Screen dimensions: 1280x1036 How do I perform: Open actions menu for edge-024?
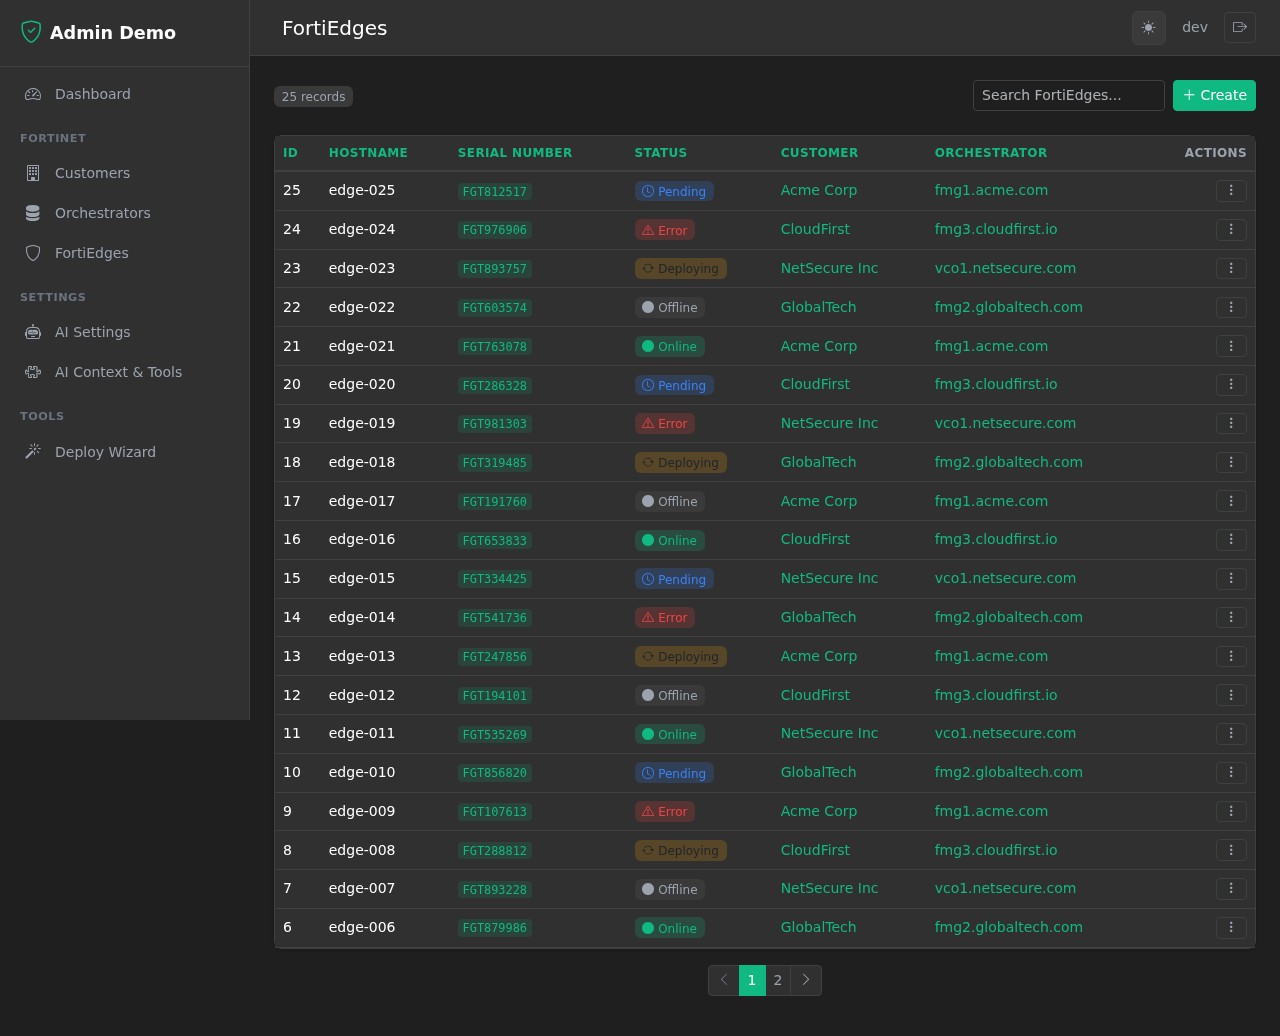[x=1231, y=229]
